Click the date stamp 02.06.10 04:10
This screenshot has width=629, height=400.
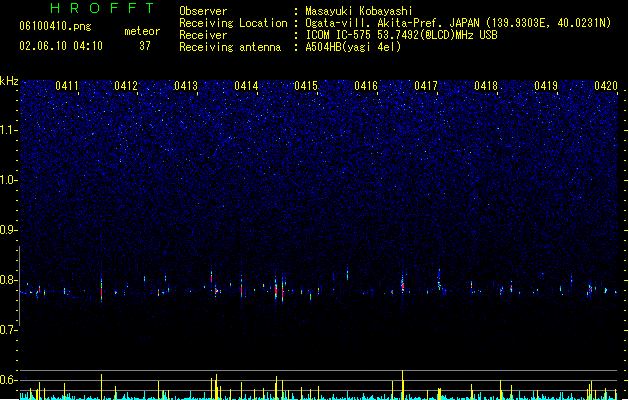point(61,46)
